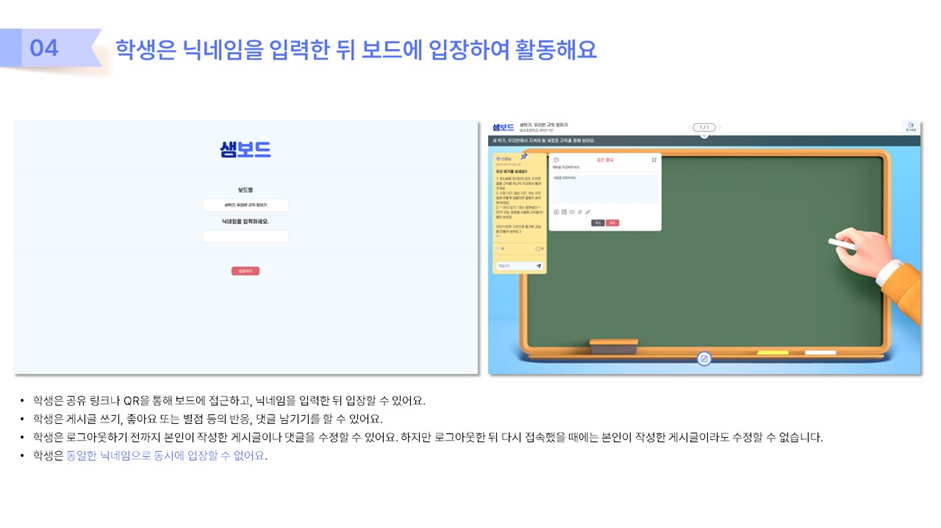Click the empty nickname input field
The height and width of the screenshot is (528, 941).
(x=245, y=236)
